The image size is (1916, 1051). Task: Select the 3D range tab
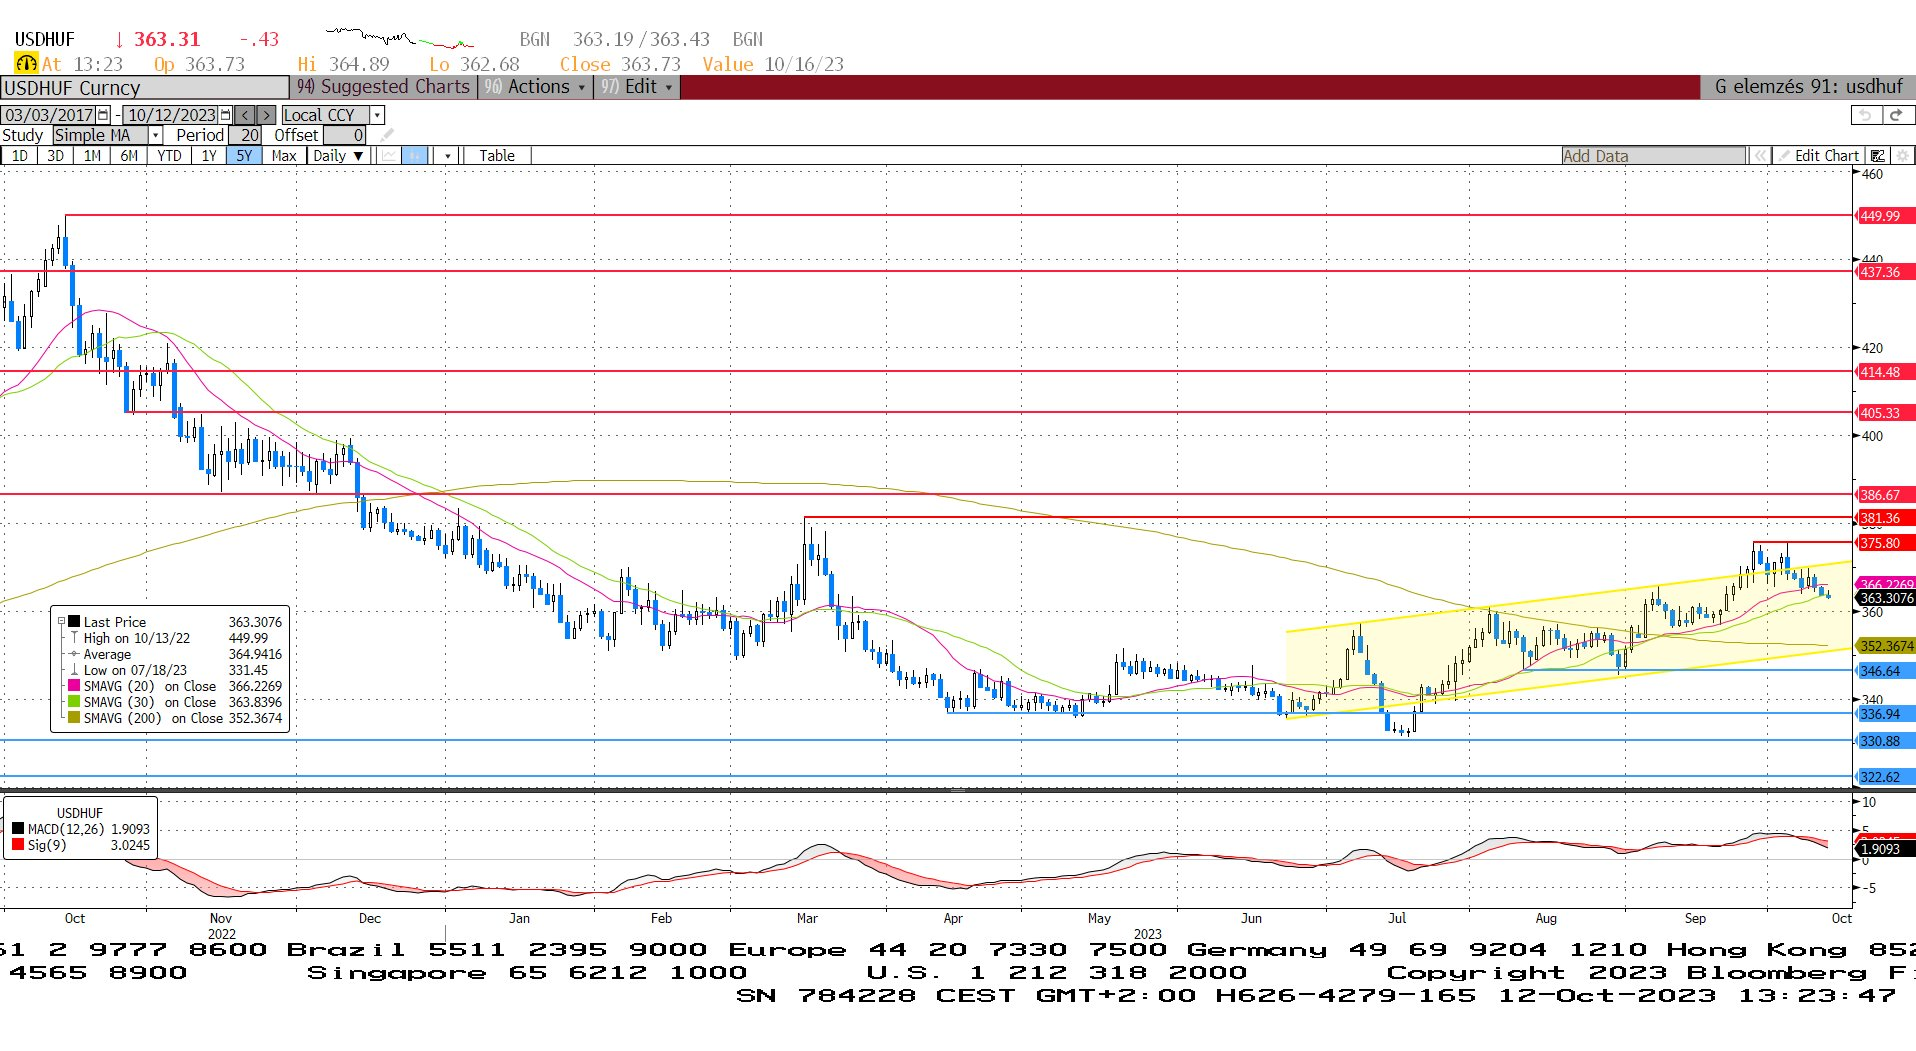55,156
